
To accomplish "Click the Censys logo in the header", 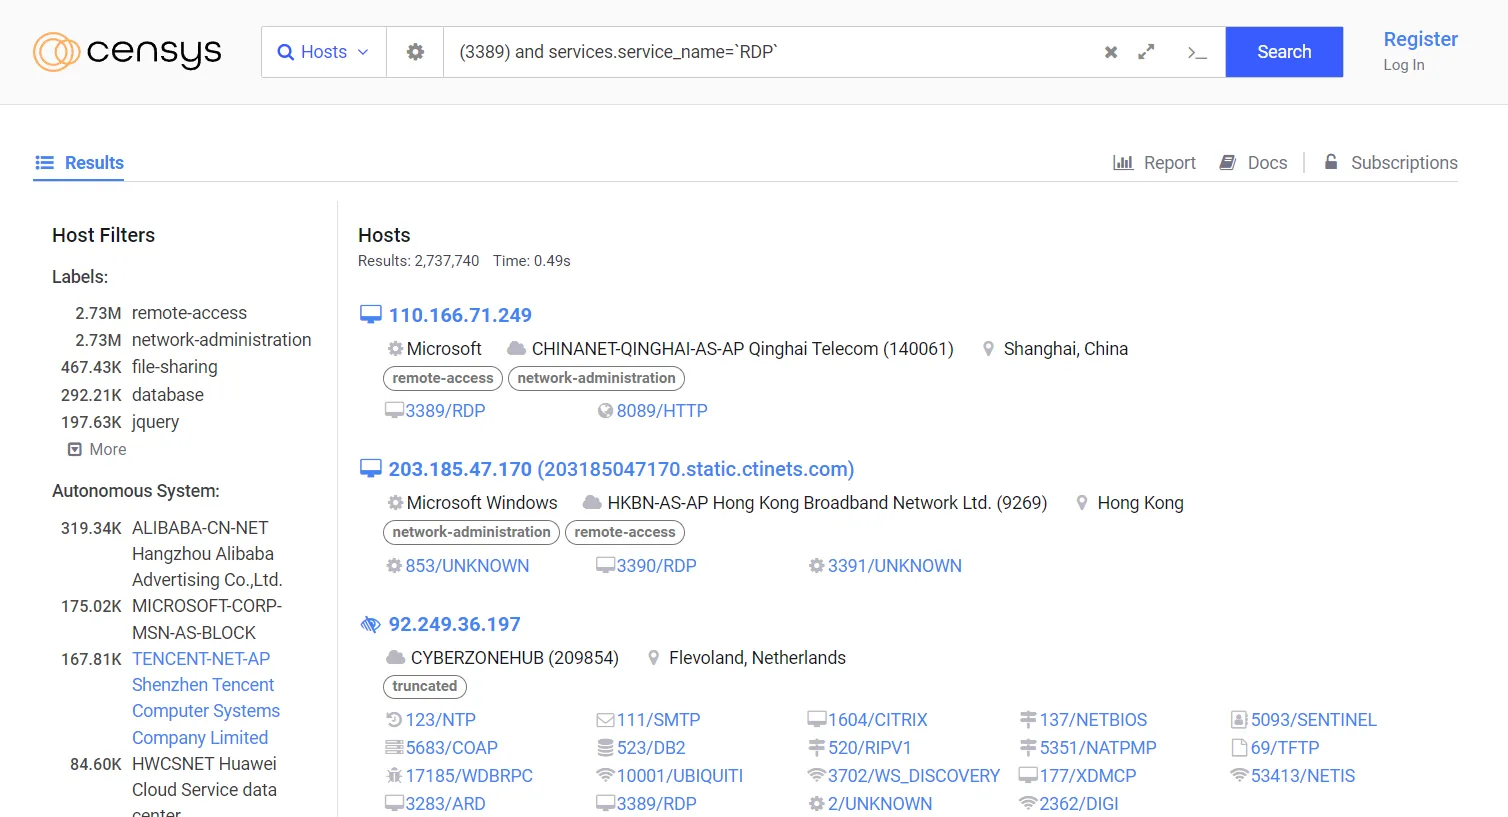I will [x=126, y=51].
